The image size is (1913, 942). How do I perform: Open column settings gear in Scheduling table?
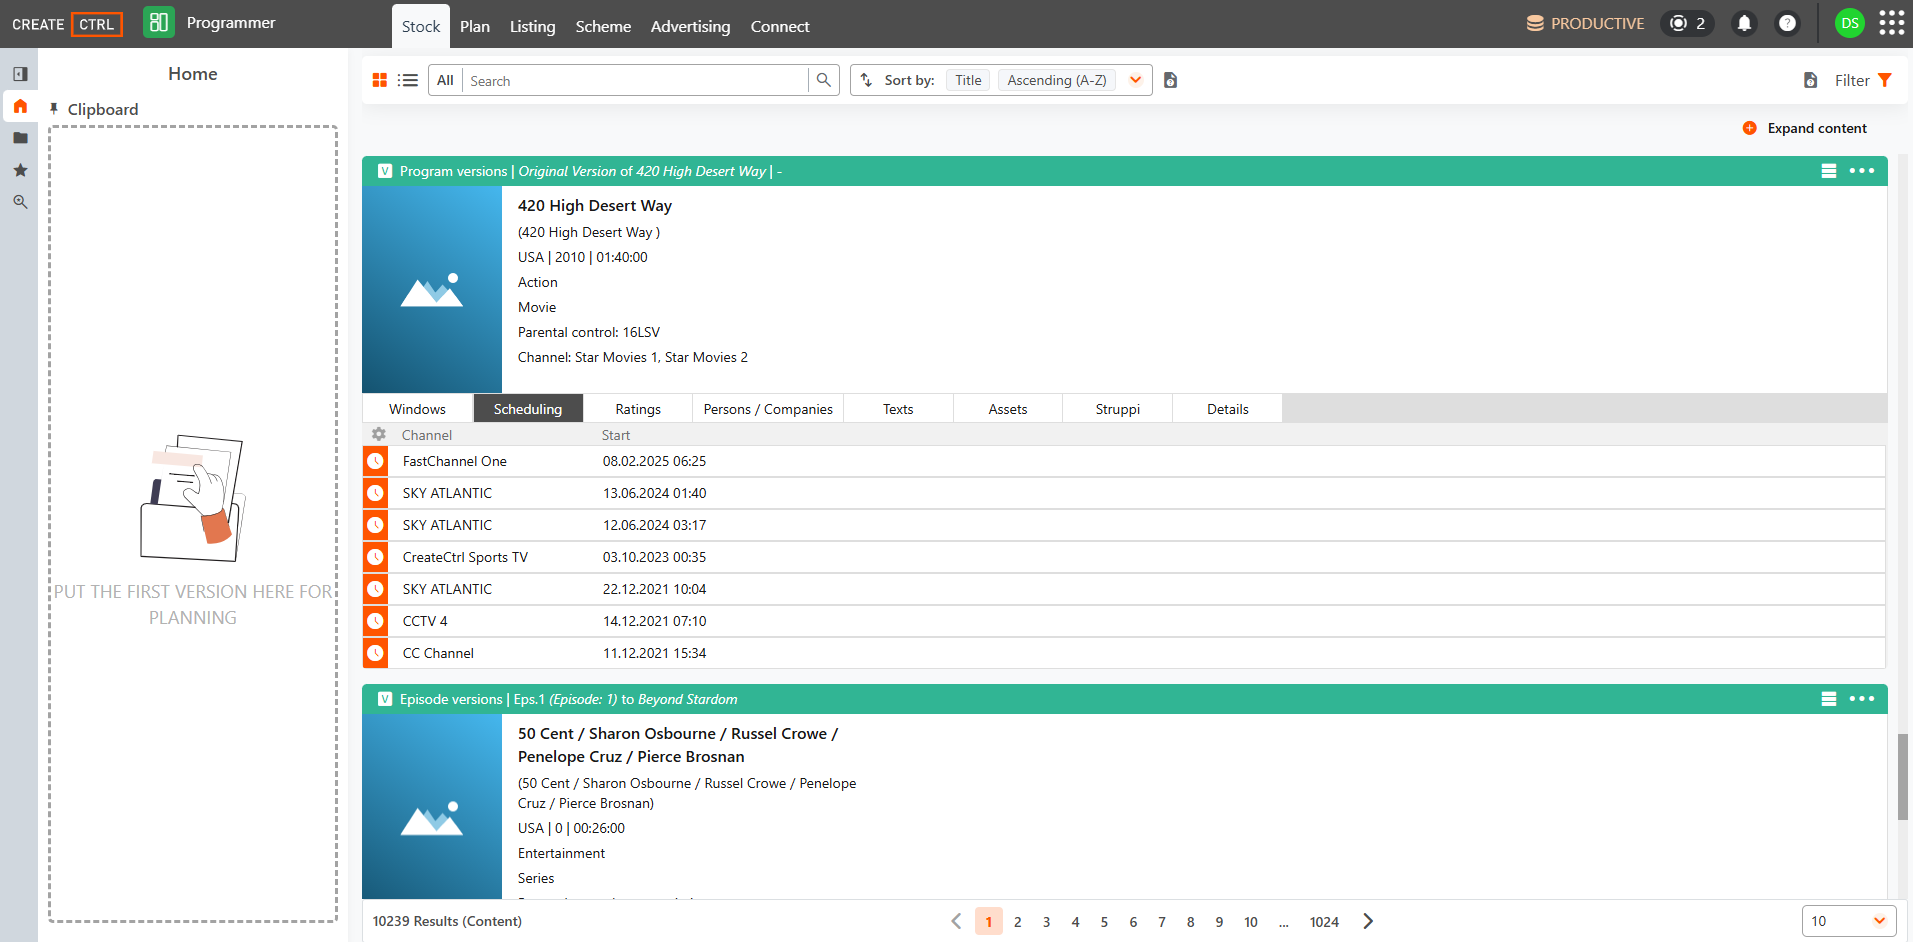379,435
